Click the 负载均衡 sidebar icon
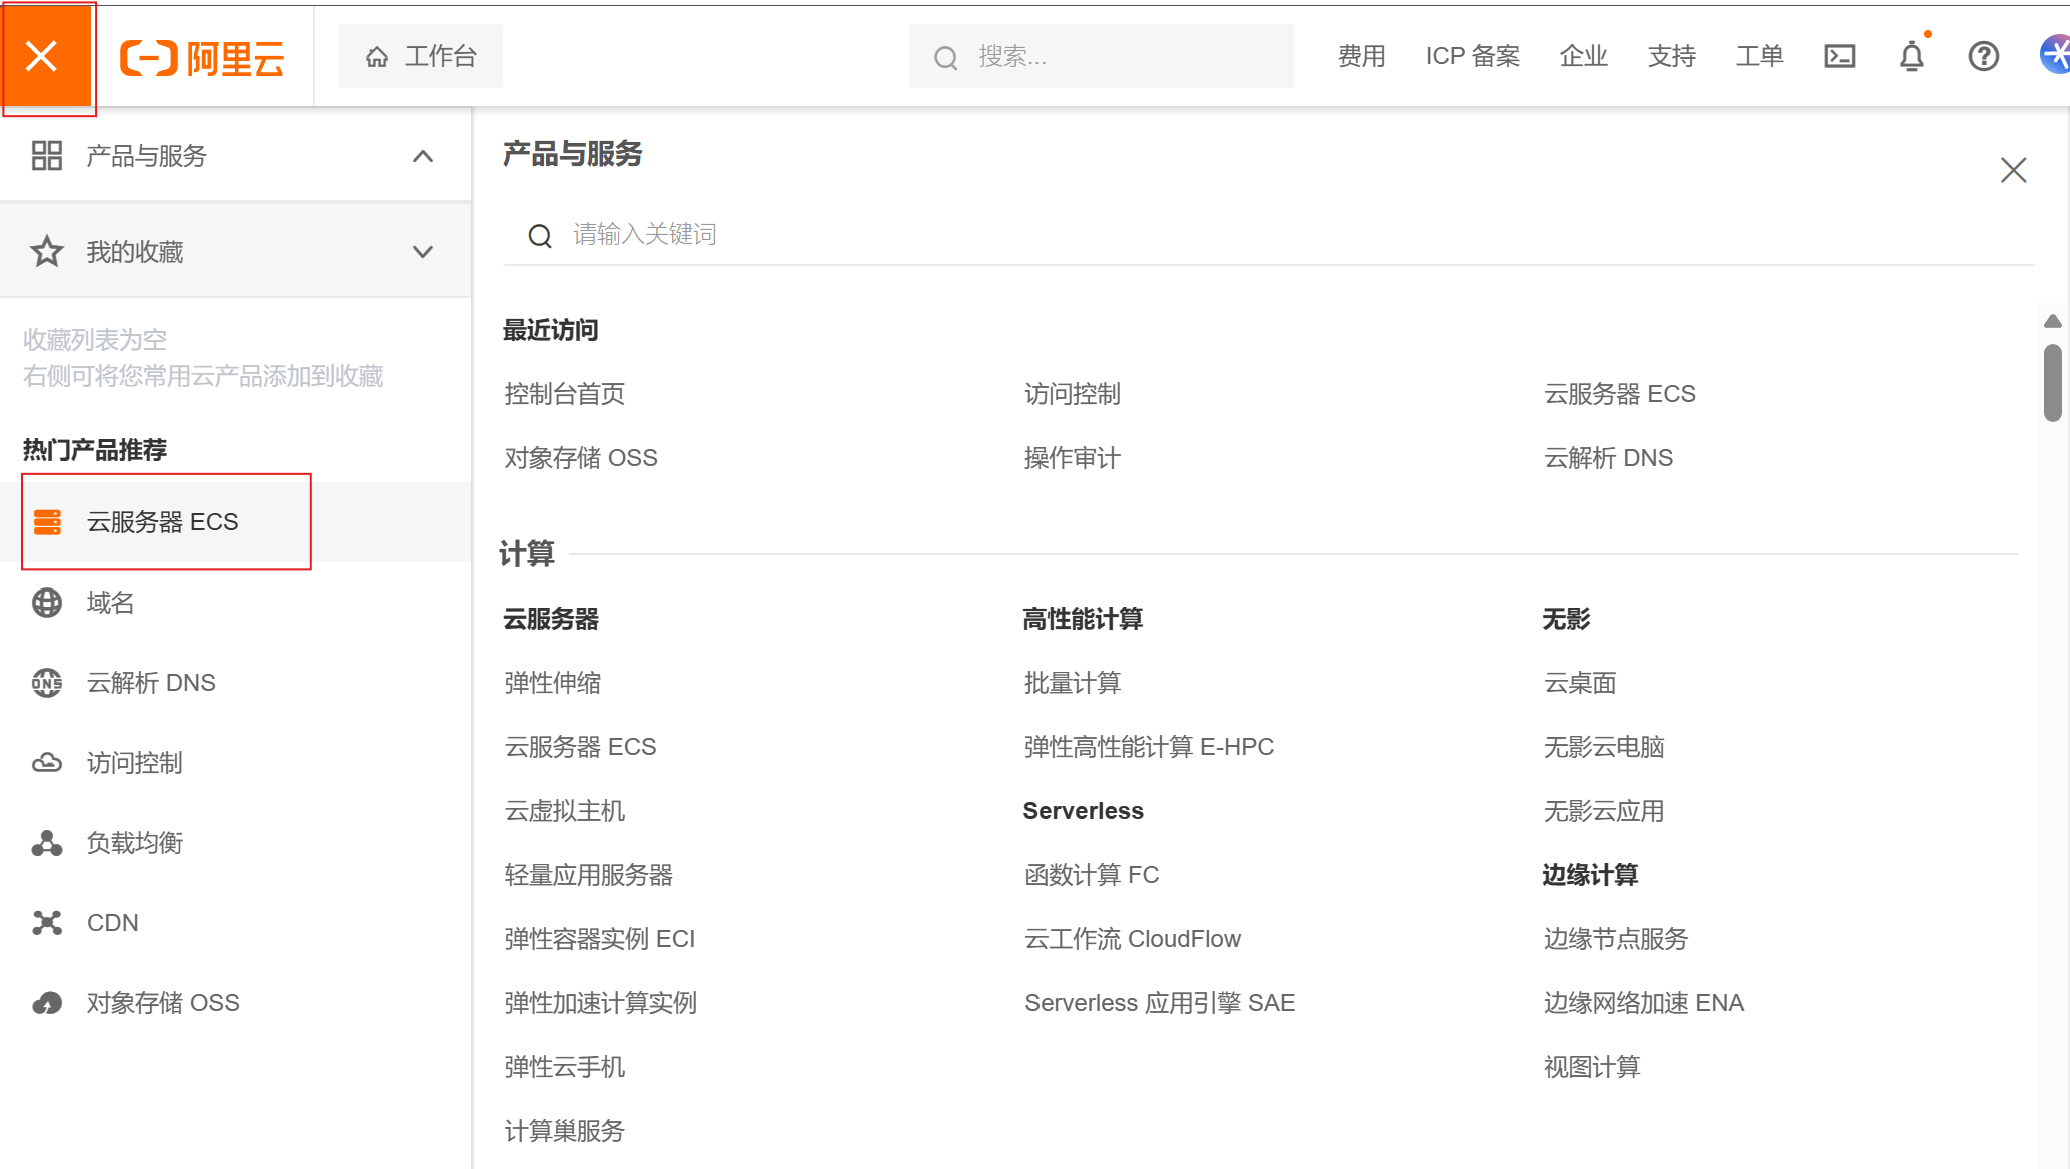Viewport: 2070px width, 1169px height. click(47, 843)
